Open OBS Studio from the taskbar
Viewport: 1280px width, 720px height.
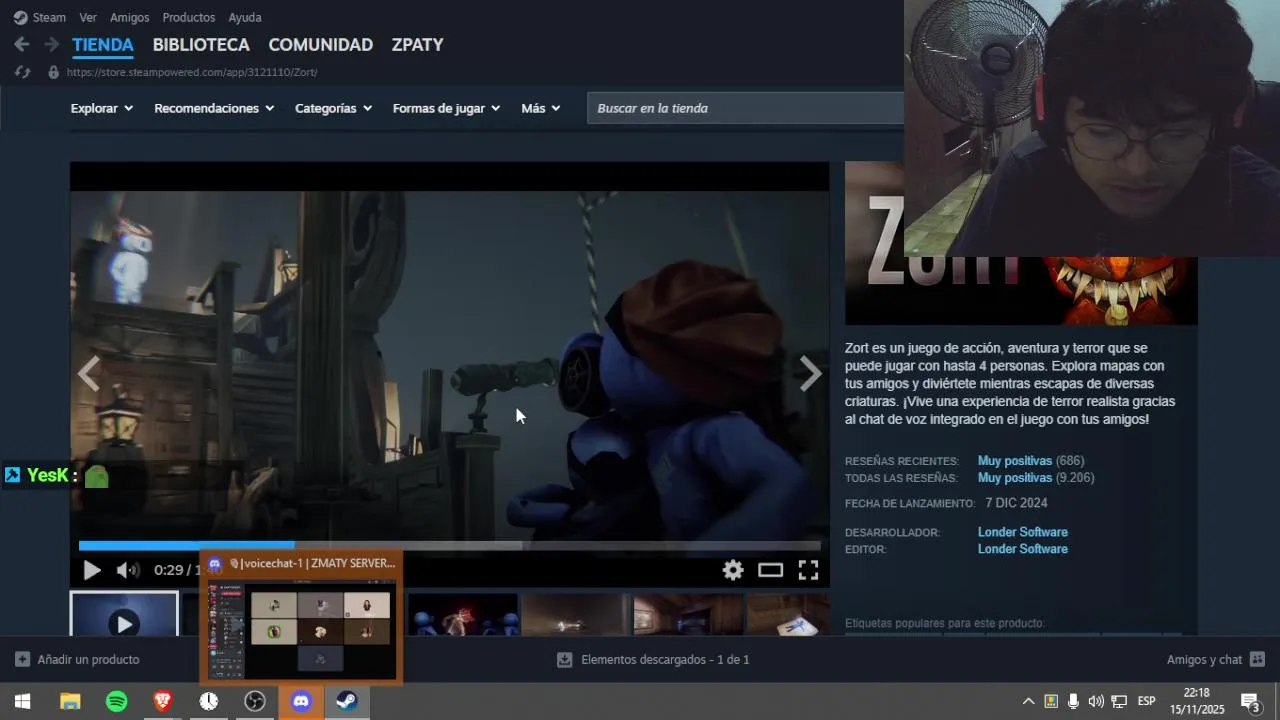tap(255, 701)
